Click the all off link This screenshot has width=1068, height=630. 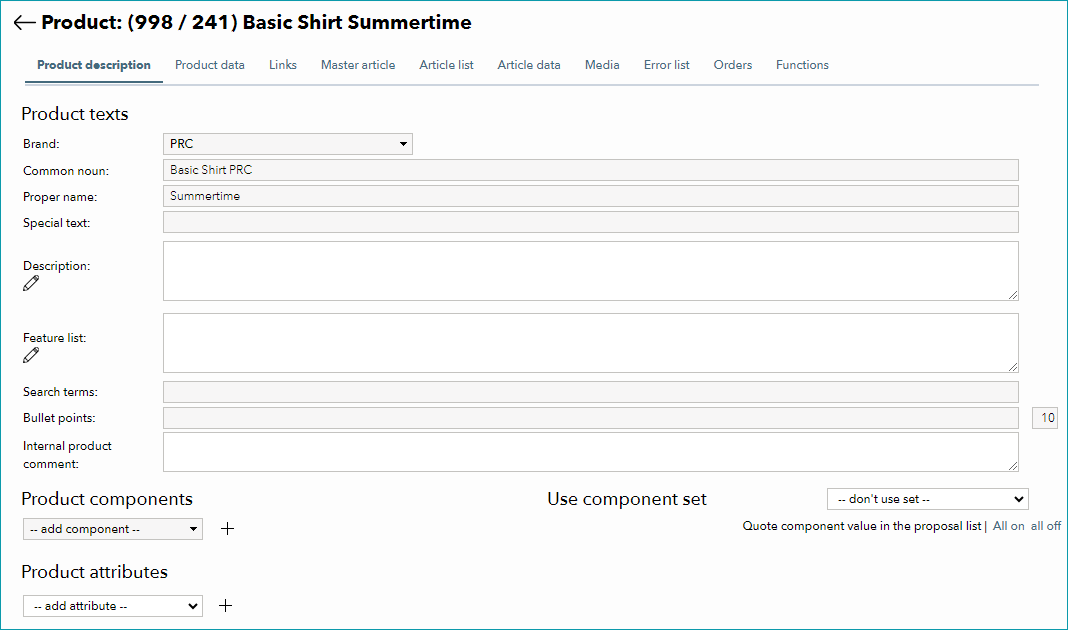1046,526
